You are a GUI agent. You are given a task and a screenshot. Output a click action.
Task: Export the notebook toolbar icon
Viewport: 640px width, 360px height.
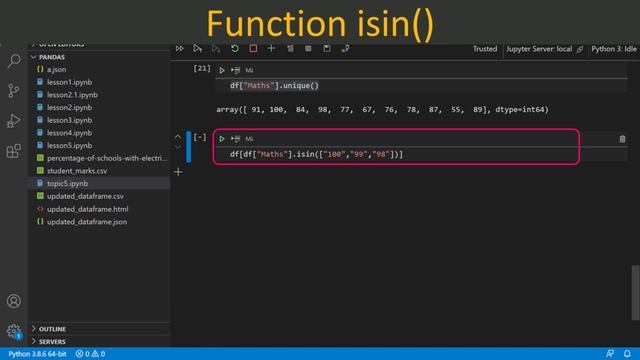(x=345, y=49)
